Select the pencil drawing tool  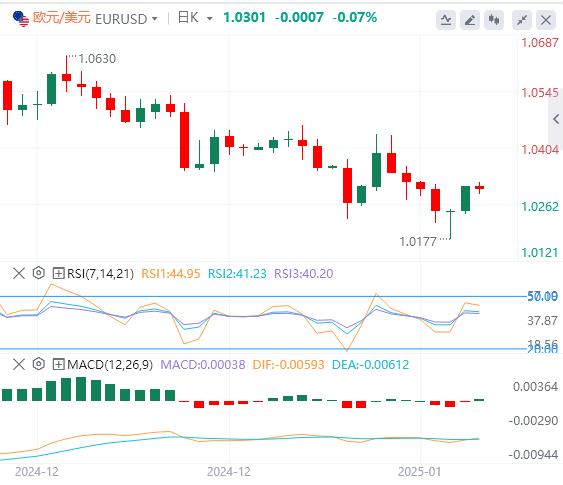pos(470,20)
